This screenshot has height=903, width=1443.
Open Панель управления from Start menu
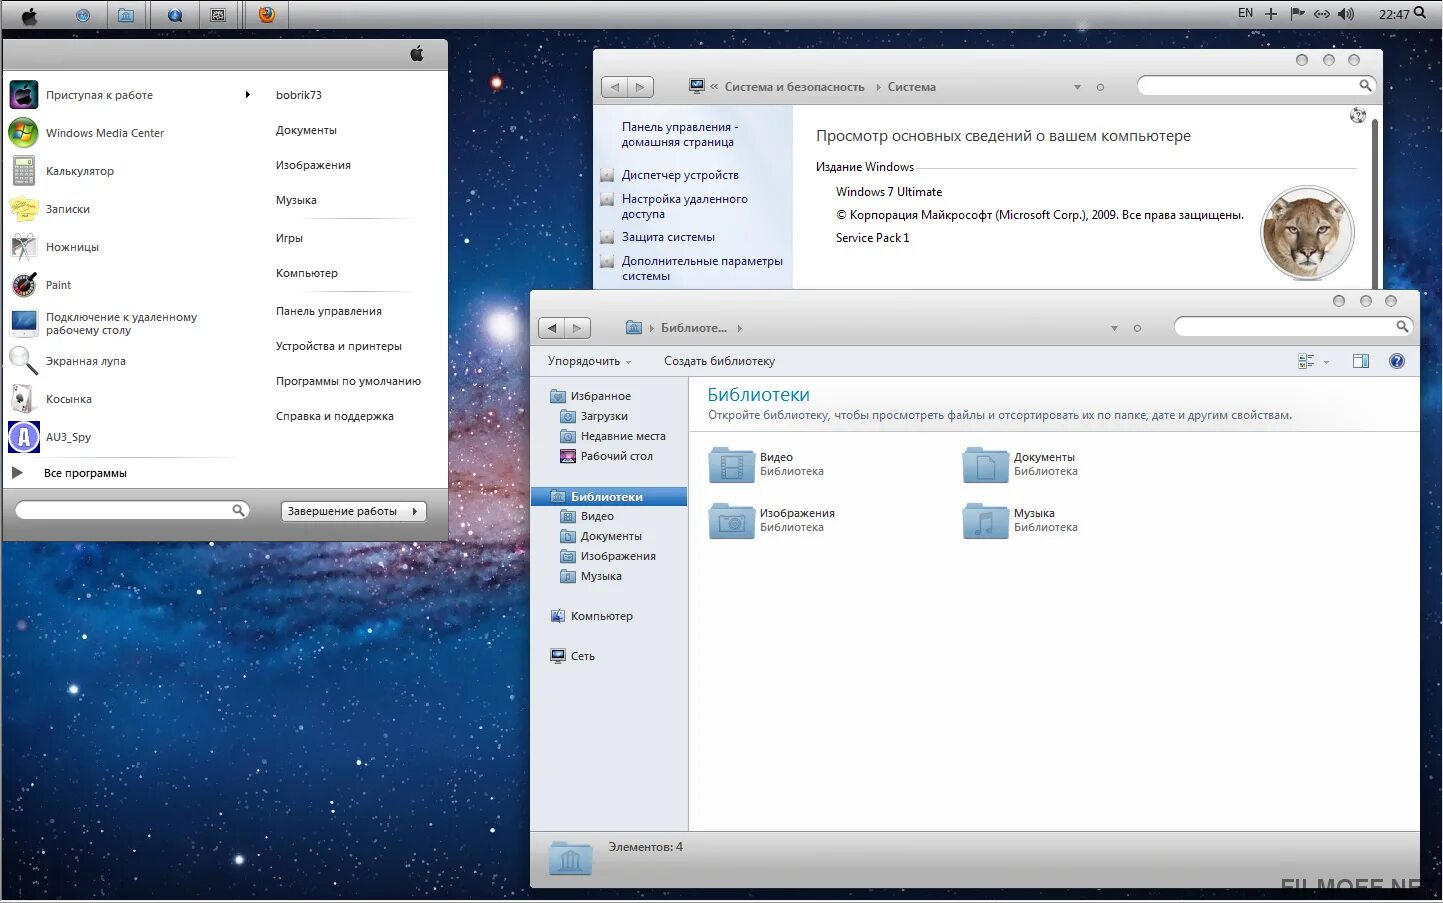(x=329, y=311)
